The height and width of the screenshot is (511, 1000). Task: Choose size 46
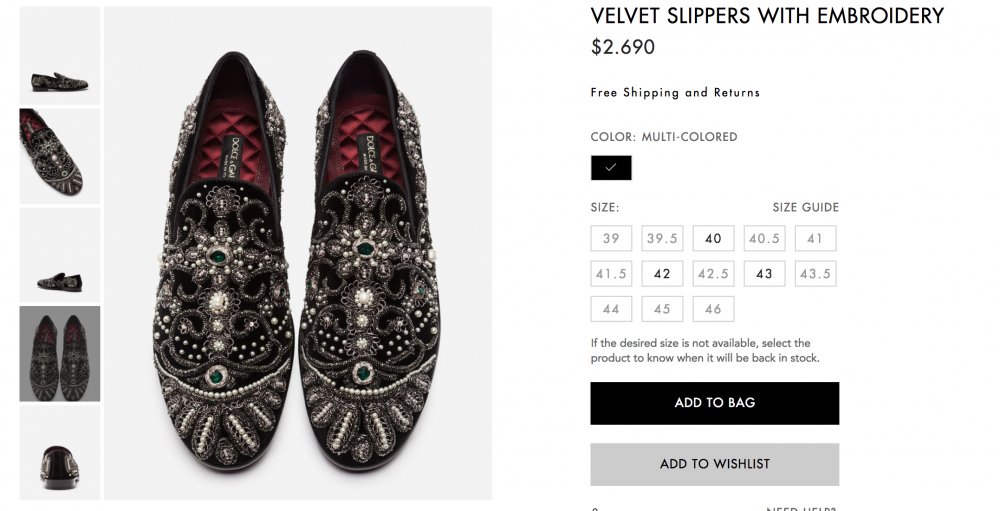pyautogui.click(x=713, y=309)
